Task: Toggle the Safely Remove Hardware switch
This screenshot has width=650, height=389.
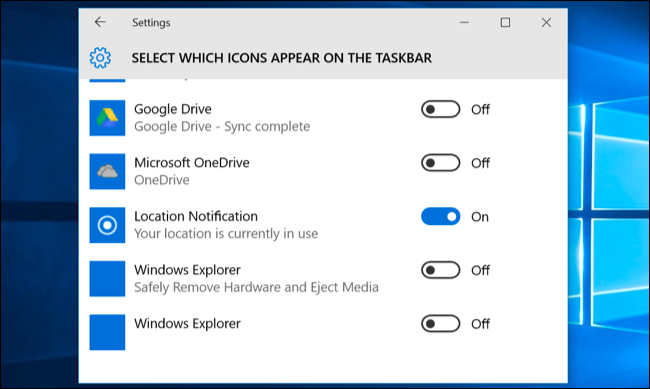Action: tap(441, 270)
